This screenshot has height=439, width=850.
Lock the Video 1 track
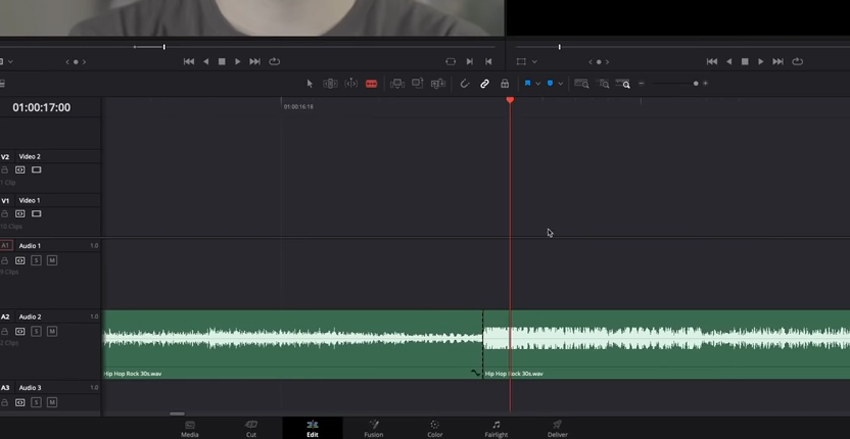click(5, 213)
